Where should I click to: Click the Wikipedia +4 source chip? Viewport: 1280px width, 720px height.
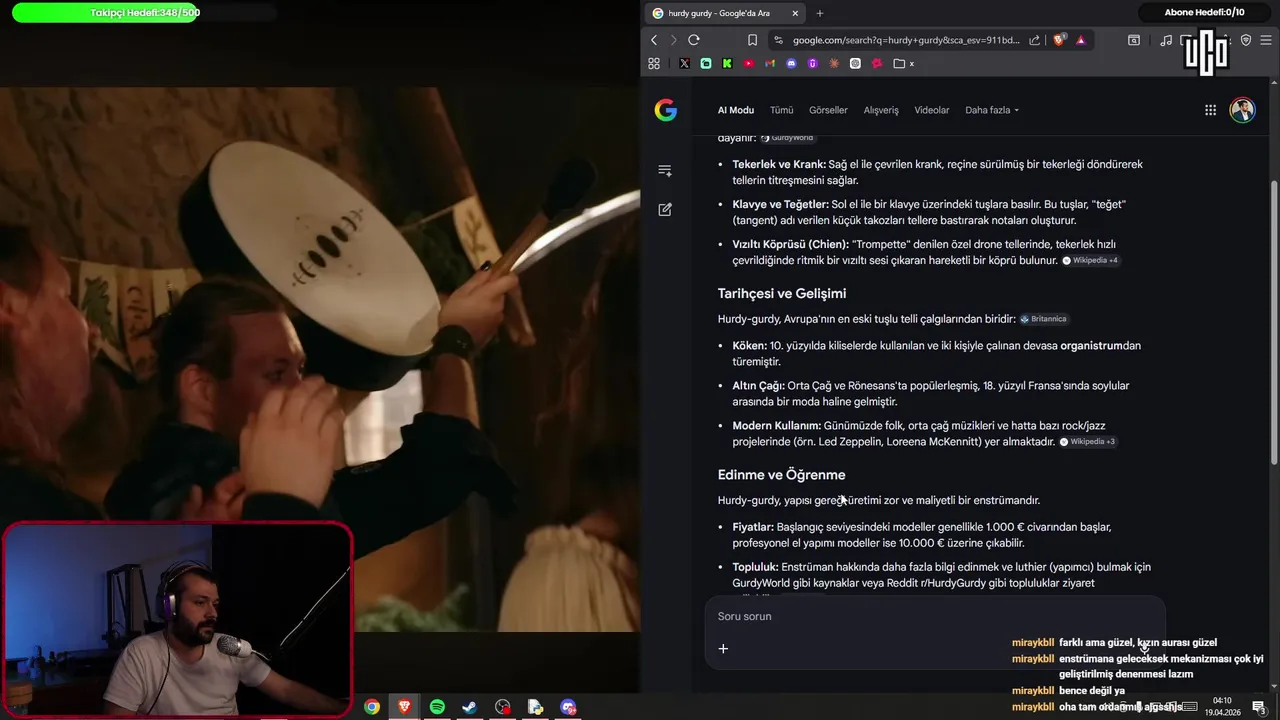(1090, 260)
